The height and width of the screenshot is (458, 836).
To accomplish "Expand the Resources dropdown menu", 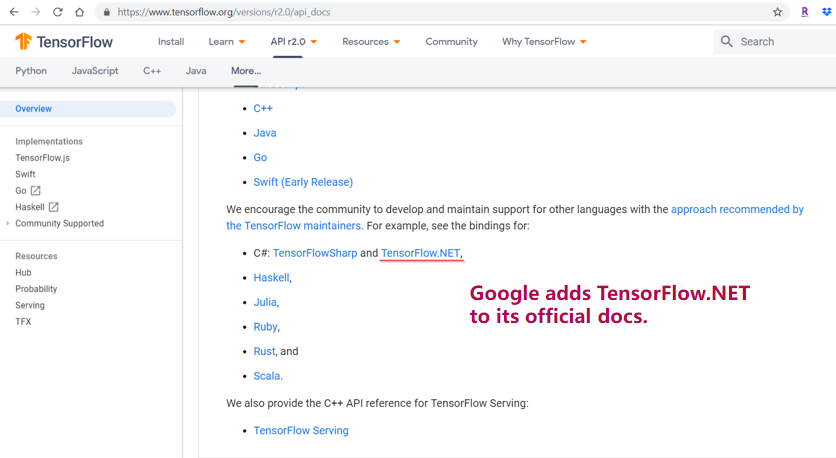I will click(371, 42).
